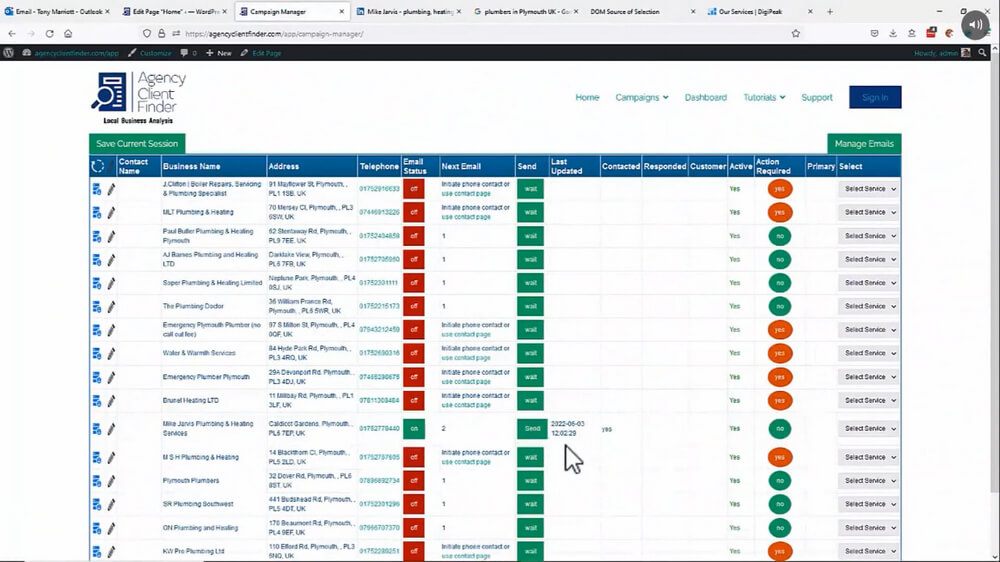Click pencil edit icon for The Plumbing Doctor
1000x562 pixels.
[x=112, y=306]
